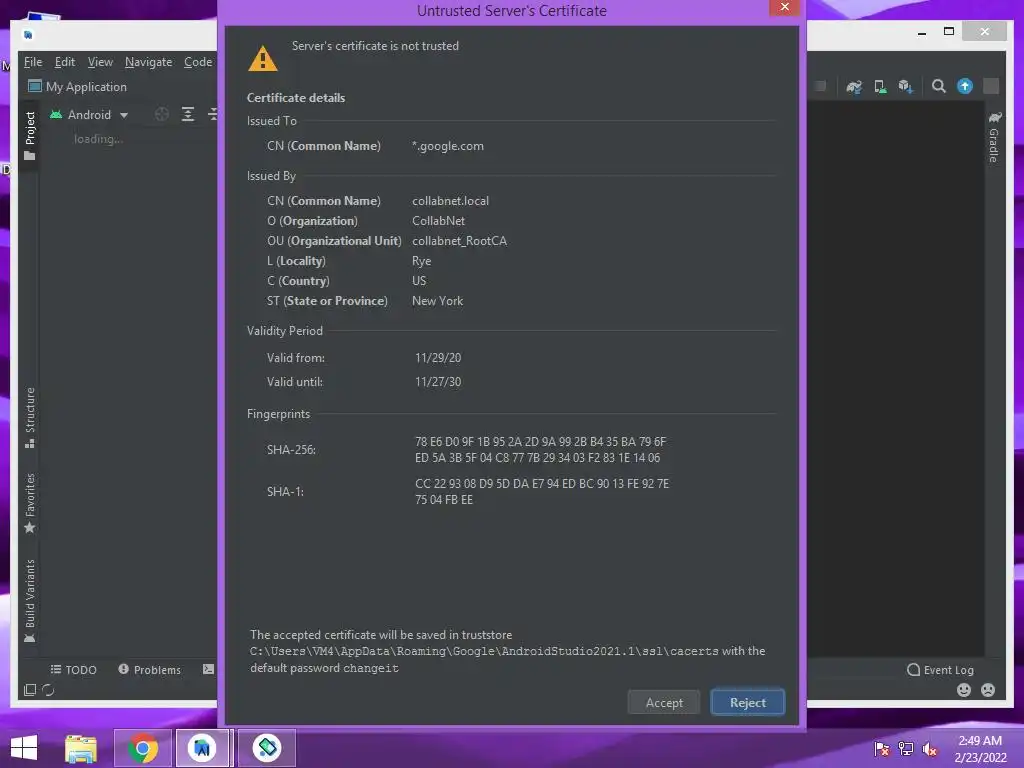Open the Event Log panel
The height and width of the screenshot is (768, 1024).
click(x=940, y=670)
